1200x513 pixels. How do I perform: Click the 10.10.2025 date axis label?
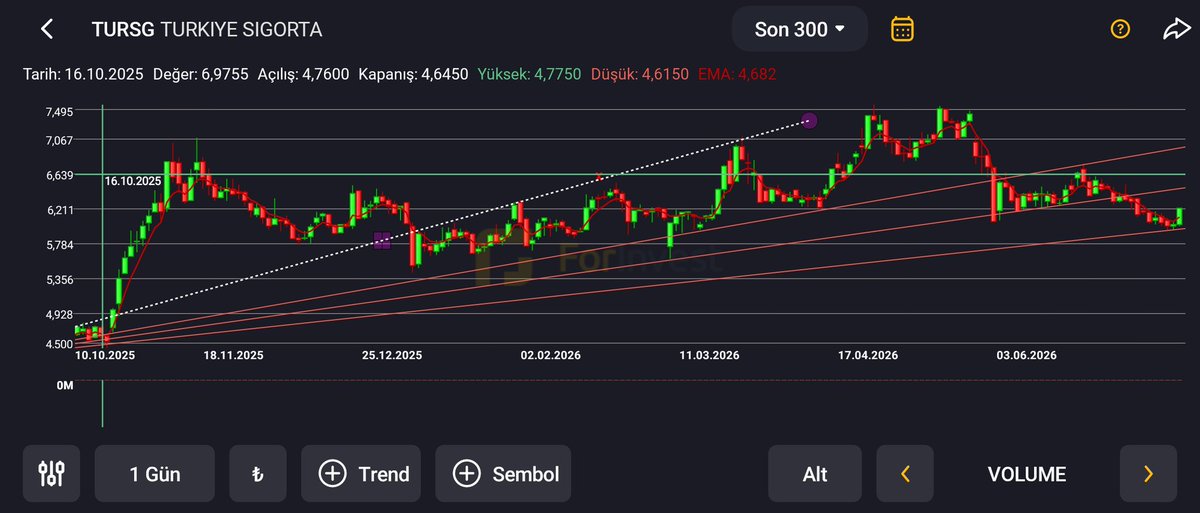tap(105, 355)
